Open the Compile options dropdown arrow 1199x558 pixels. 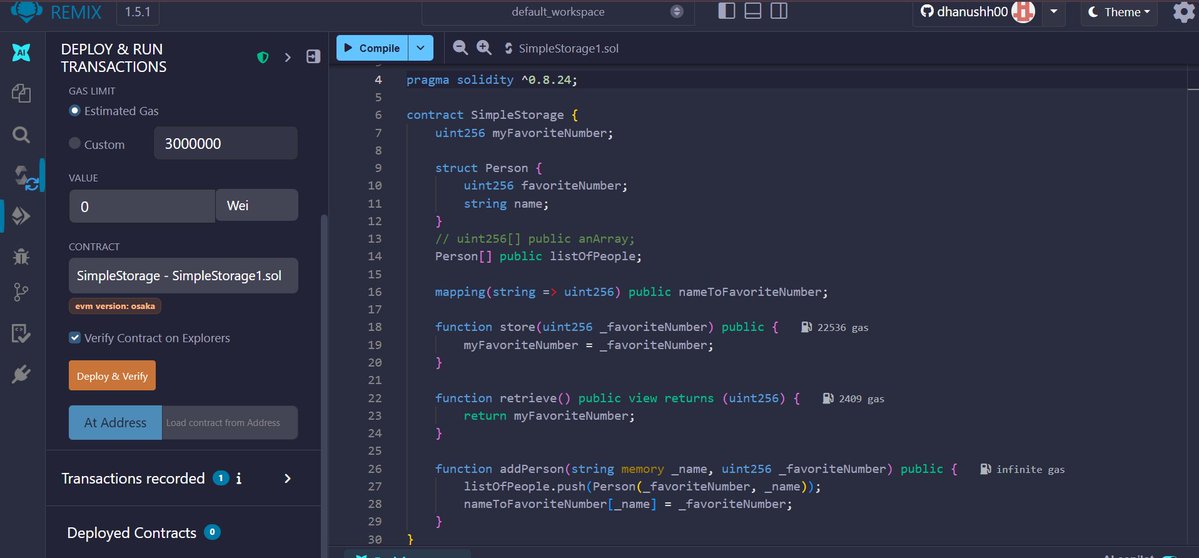pyautogui.click(x=421, y=48)
